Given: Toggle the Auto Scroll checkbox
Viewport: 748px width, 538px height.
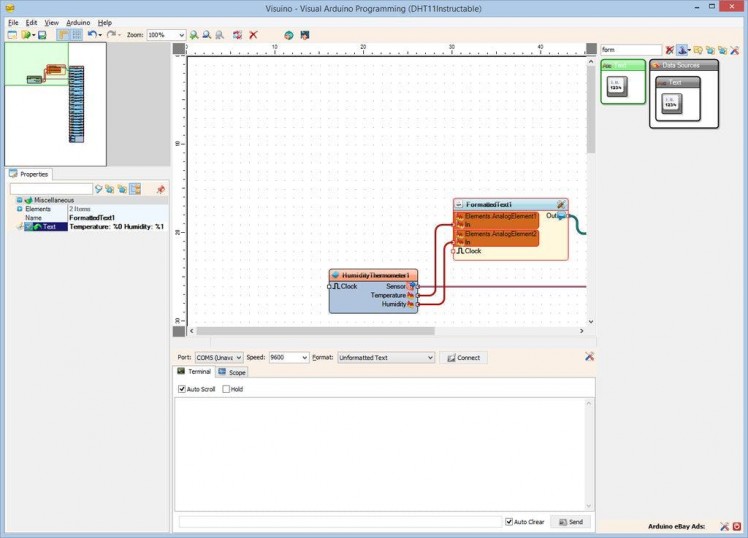Looking at the screenshot, I should (182, 389).
